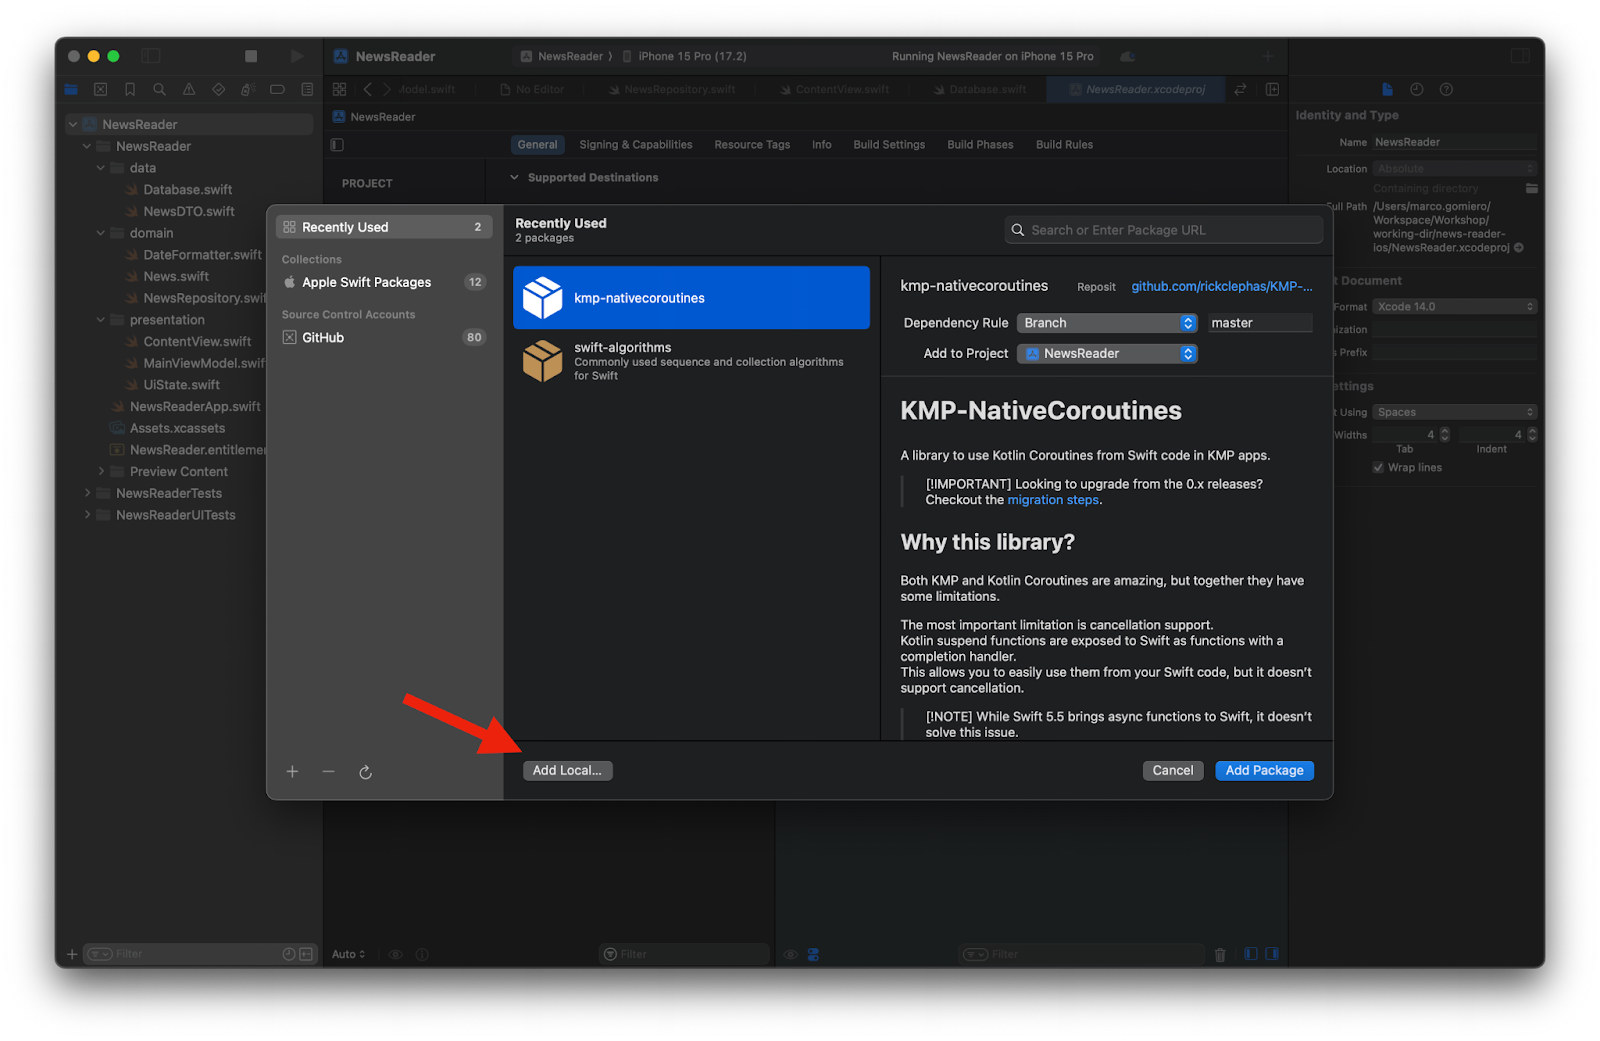Image resolution: width=1600 pixels, height=1041 pixels.
Task: Open the find navigator magnifier
Action: pos(159,89)
